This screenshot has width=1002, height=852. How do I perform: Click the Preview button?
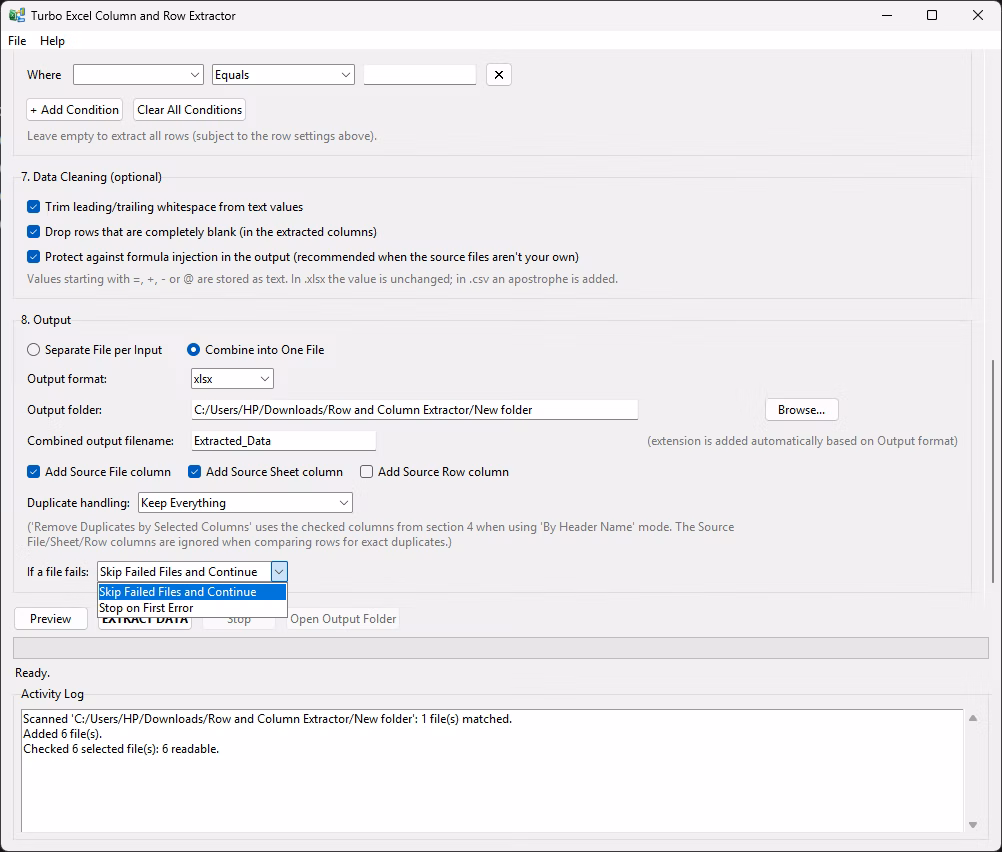tap(50, 619)
